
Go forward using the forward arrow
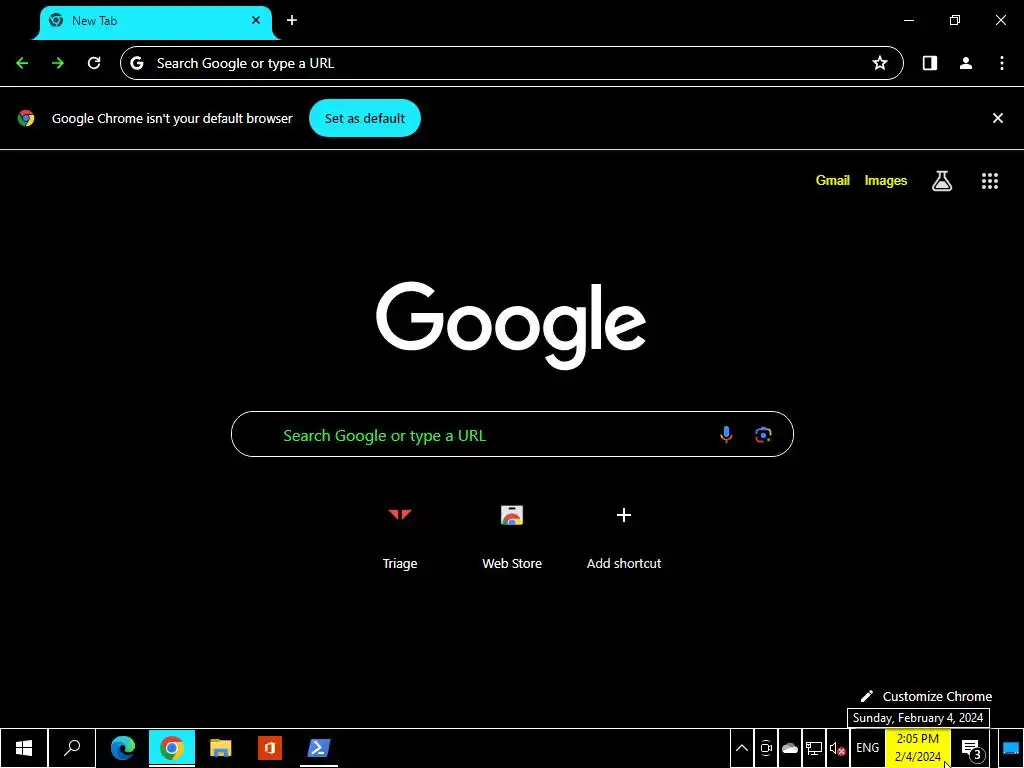(x=58, y=63)
